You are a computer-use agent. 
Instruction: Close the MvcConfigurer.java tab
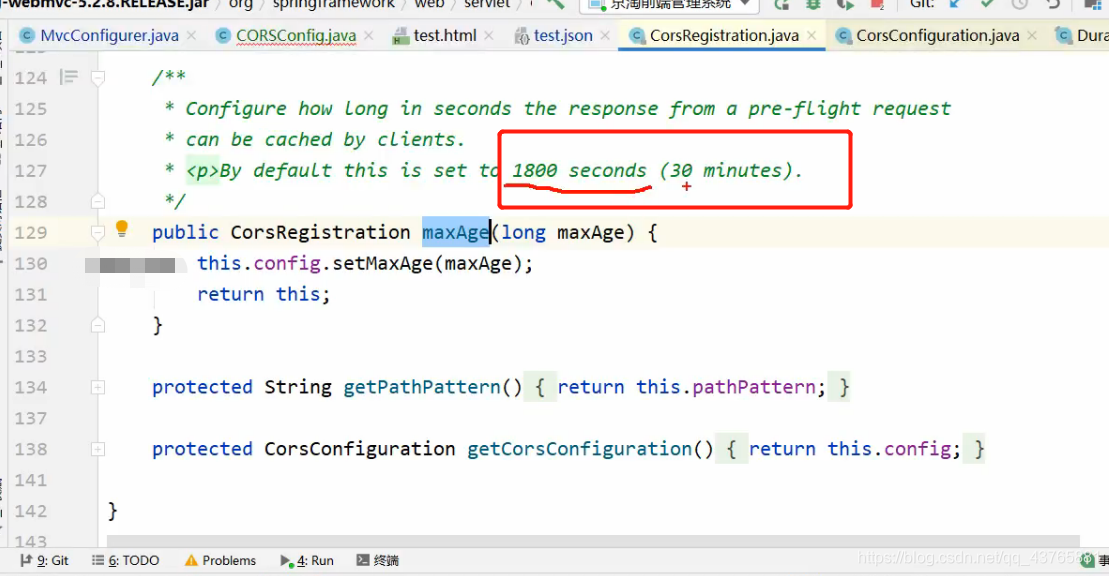pyautogui.click(x=192, y=35)
